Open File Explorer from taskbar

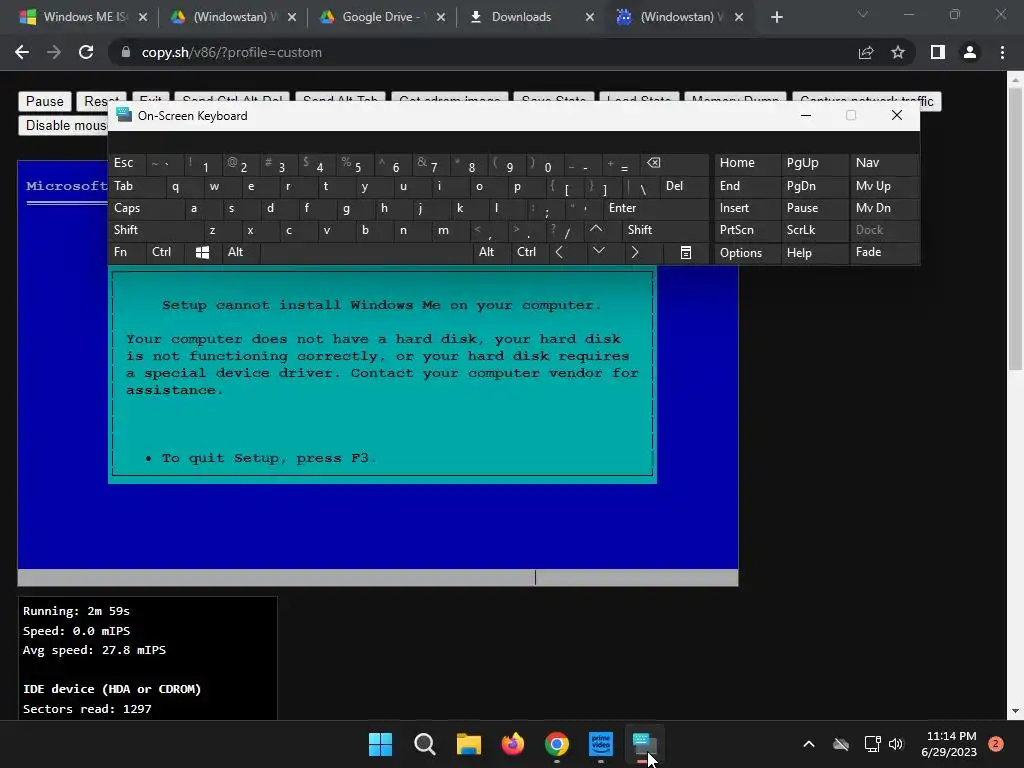468,744
